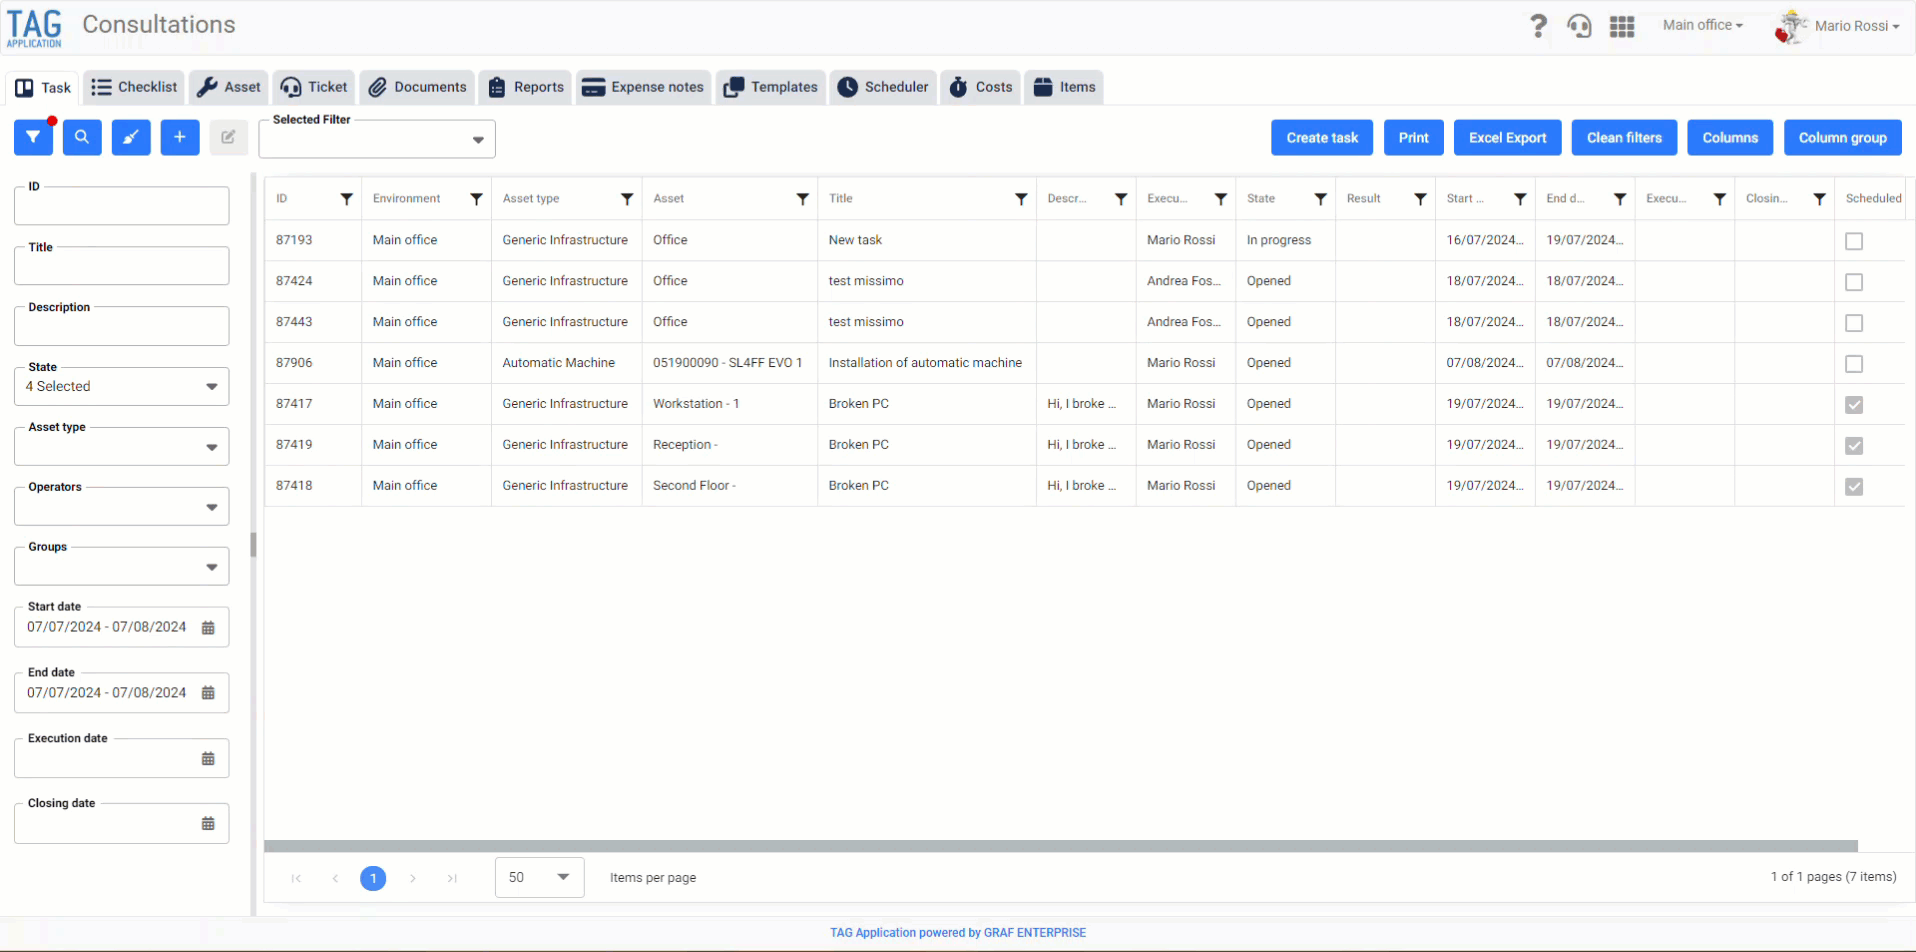The image size is (1916, 952).
Task: Click the blue plus add button
Action: [180, 138]
